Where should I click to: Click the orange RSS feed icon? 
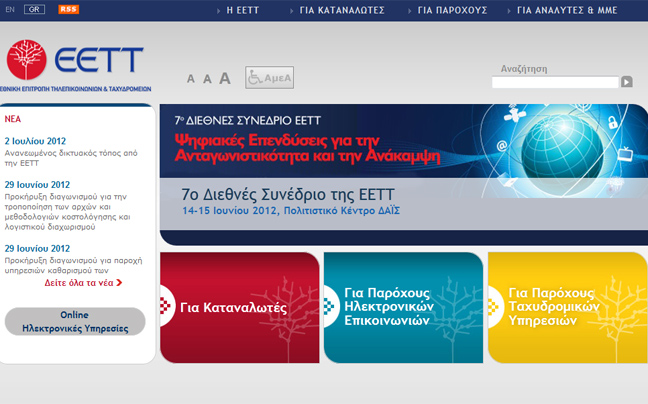pyautogui.click(x=69, y=9)
